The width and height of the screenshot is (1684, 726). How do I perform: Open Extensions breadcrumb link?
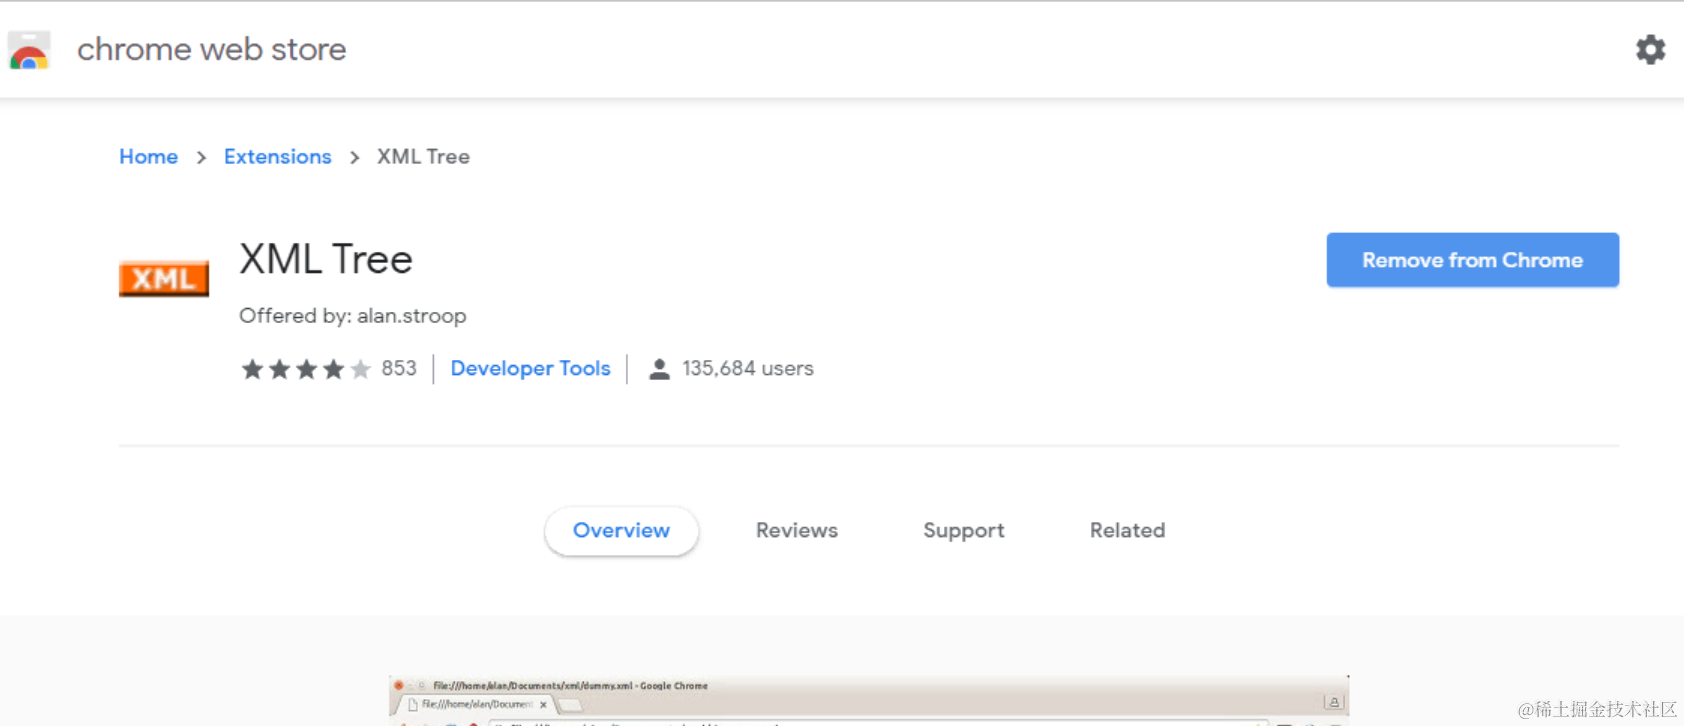(x=277, y=157)
